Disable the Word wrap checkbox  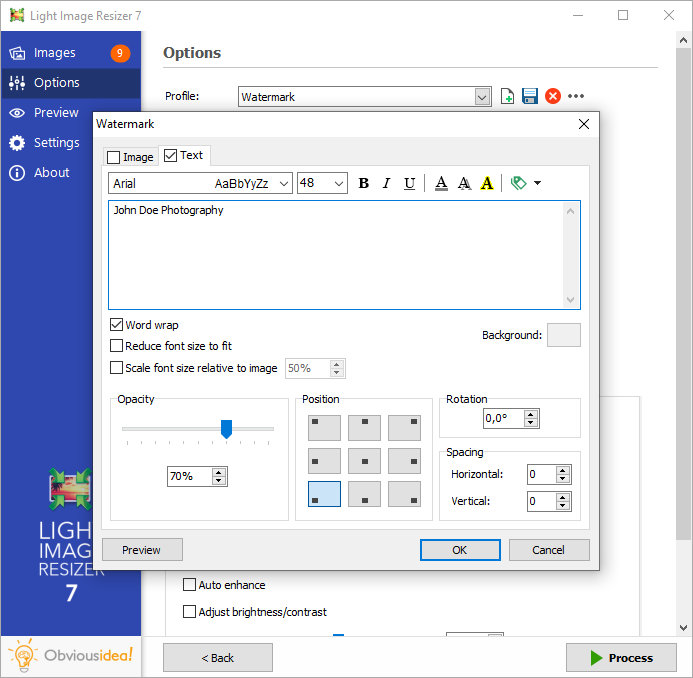(x=117, y=325)
